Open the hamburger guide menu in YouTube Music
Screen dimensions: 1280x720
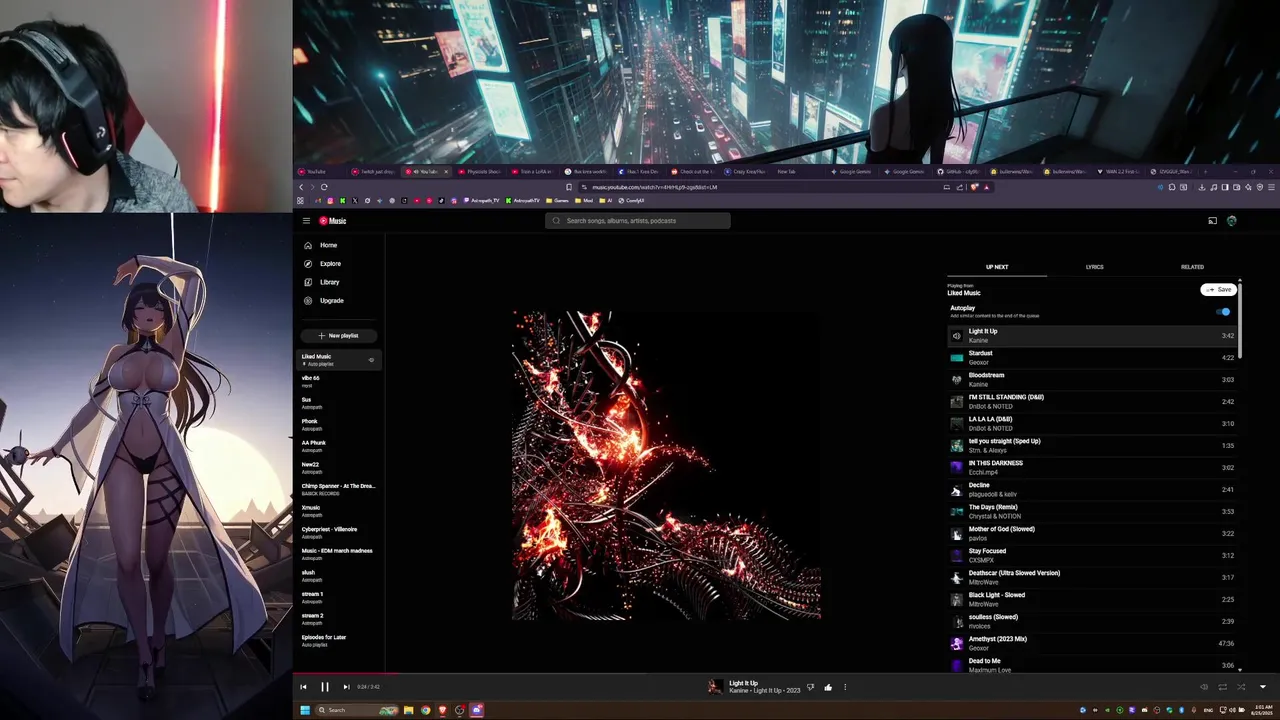pyautogui.click(x=306, y=221)
